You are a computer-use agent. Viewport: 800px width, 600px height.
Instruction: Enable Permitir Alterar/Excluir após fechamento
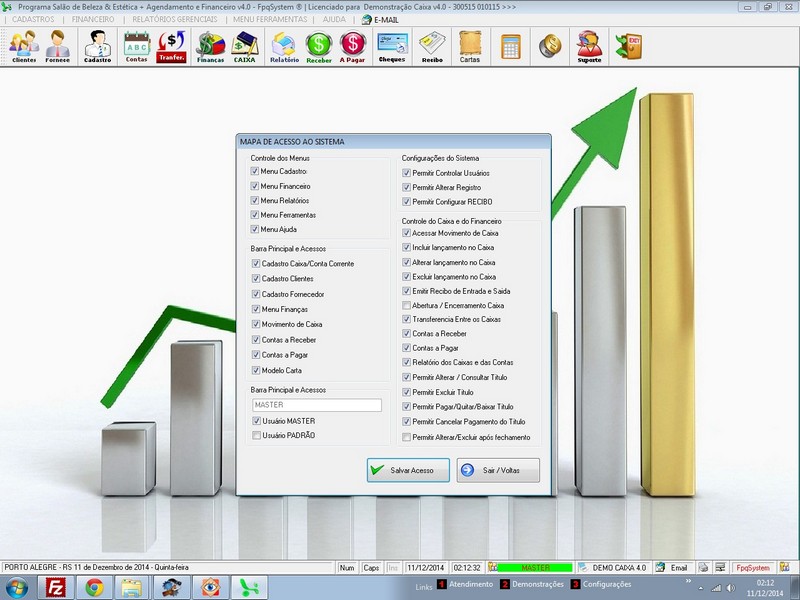406,437
